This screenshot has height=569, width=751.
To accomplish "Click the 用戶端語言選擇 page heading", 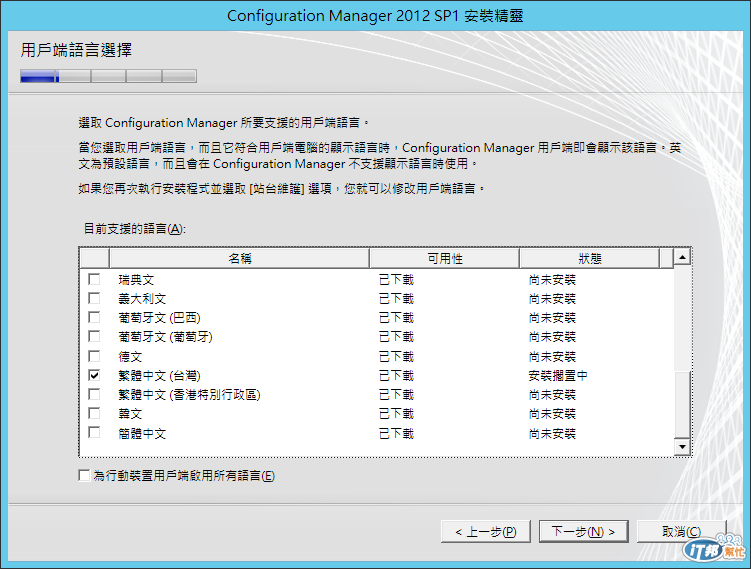I will 76,50.
